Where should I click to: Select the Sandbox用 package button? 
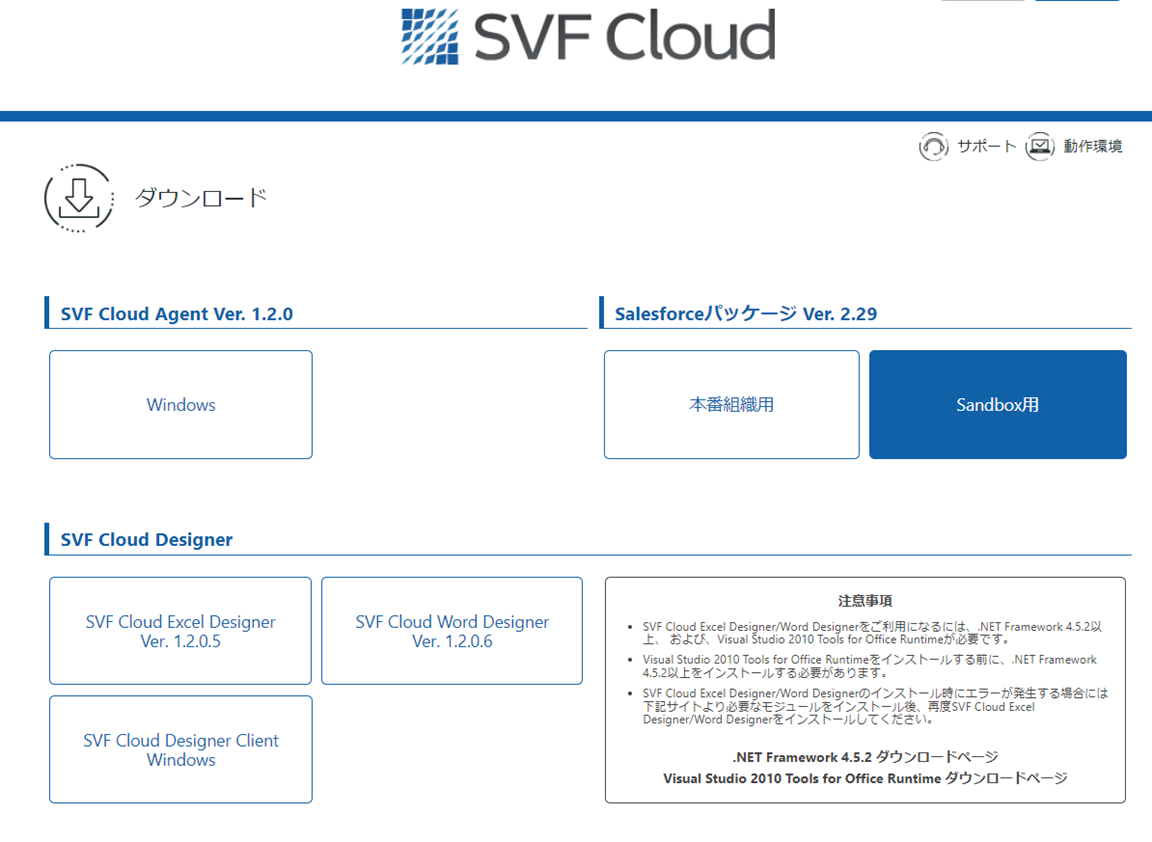998,405
